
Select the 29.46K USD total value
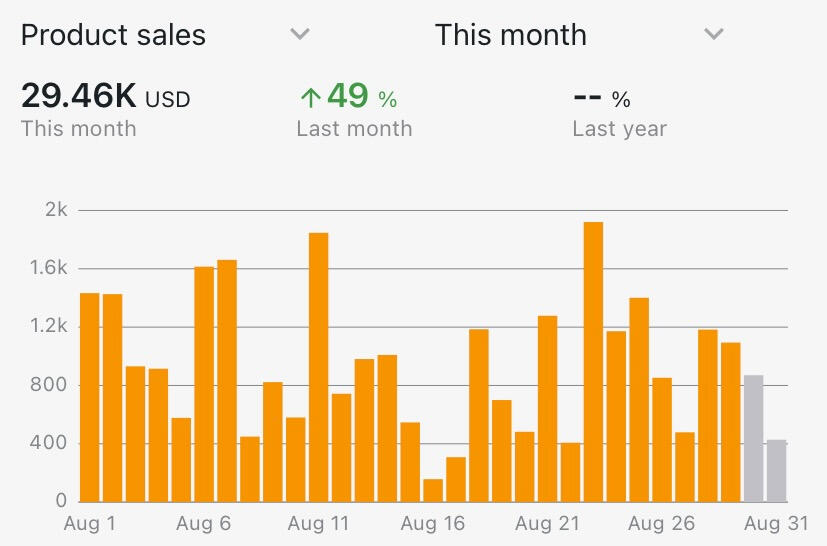tap(105, 97)
